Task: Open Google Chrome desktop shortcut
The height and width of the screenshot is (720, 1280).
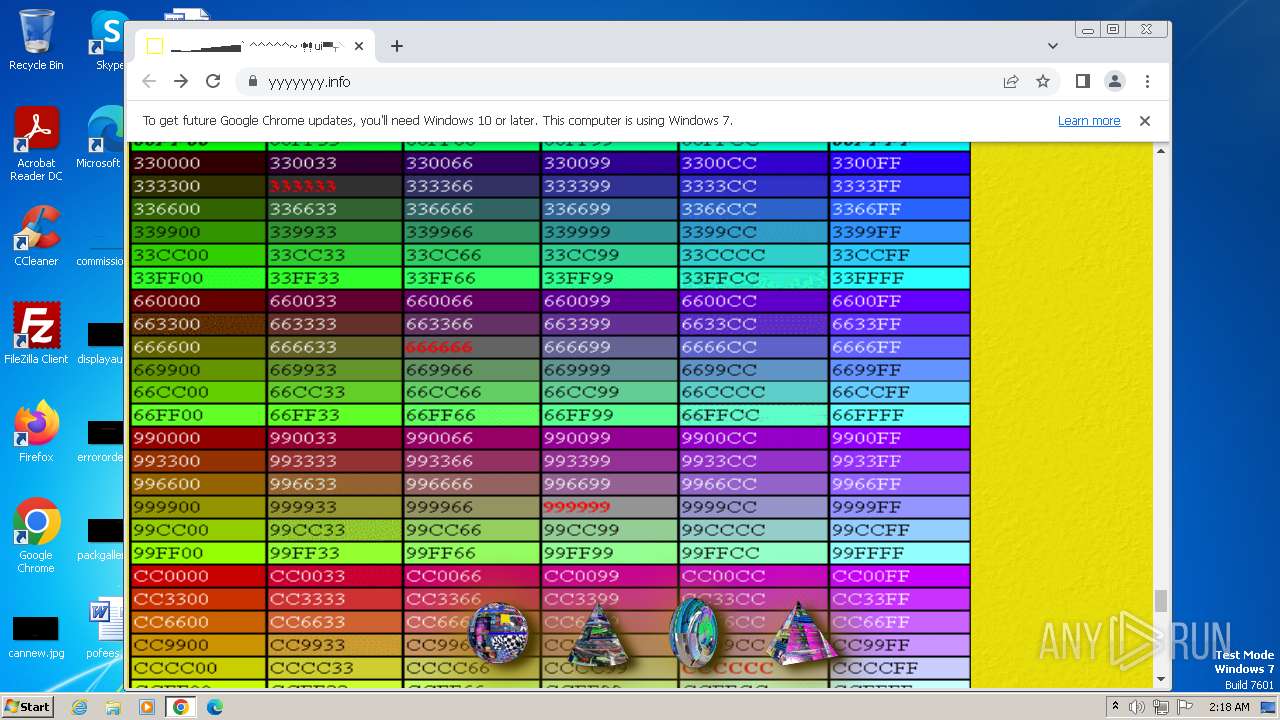Action: pyautogui.click(x=36, y=536)
